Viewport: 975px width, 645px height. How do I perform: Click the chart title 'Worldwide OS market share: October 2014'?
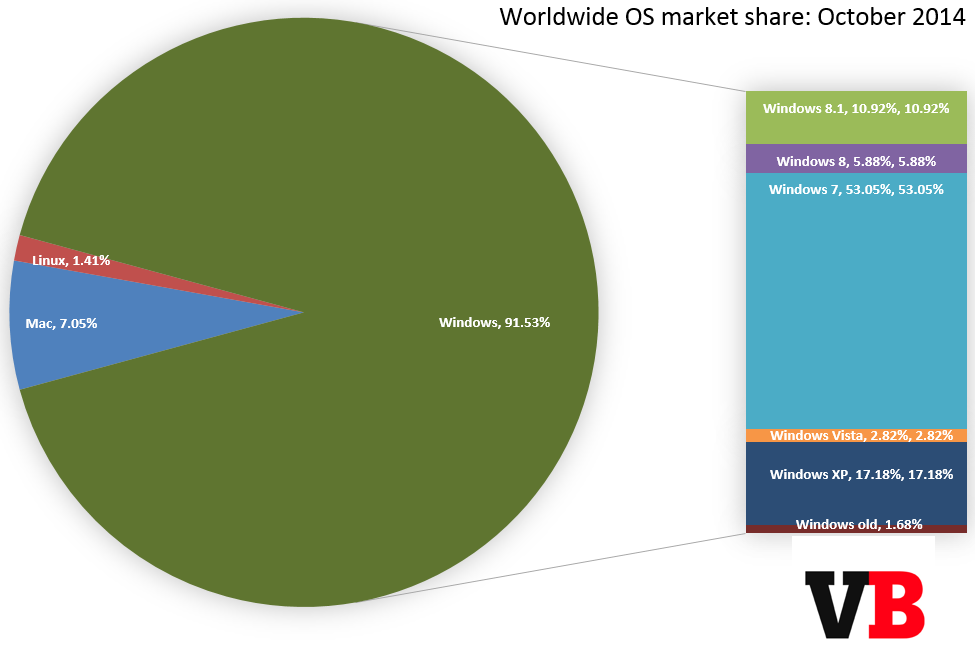click(x=732, y=17)
